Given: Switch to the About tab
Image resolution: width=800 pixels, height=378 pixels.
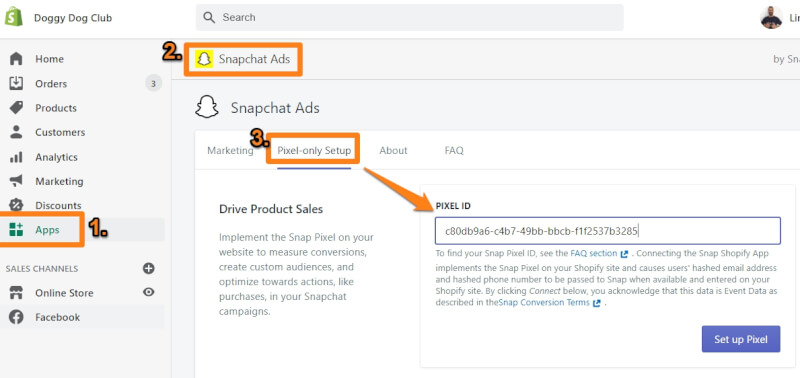Looking at the screenshot, I should pyautogui.click(x=393, y=150).
